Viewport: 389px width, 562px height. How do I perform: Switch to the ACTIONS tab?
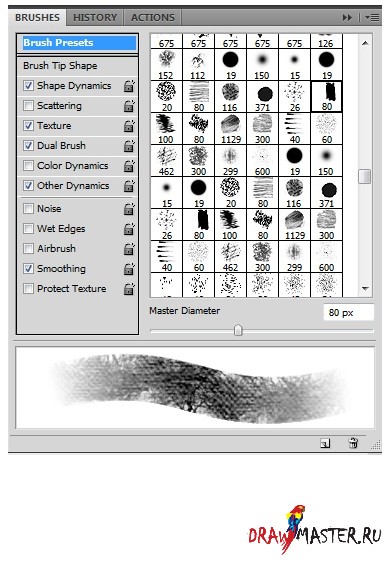pos(153,17)
